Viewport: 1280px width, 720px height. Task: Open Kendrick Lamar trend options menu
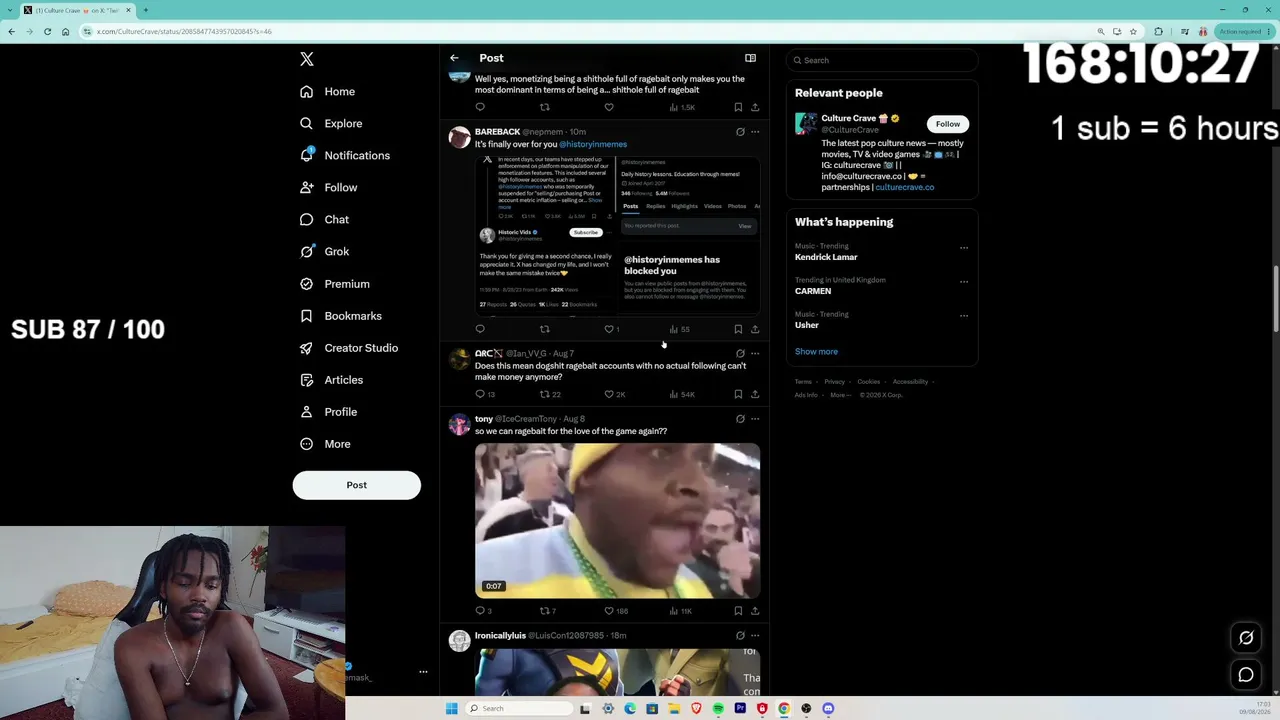[x=964, y=248]
